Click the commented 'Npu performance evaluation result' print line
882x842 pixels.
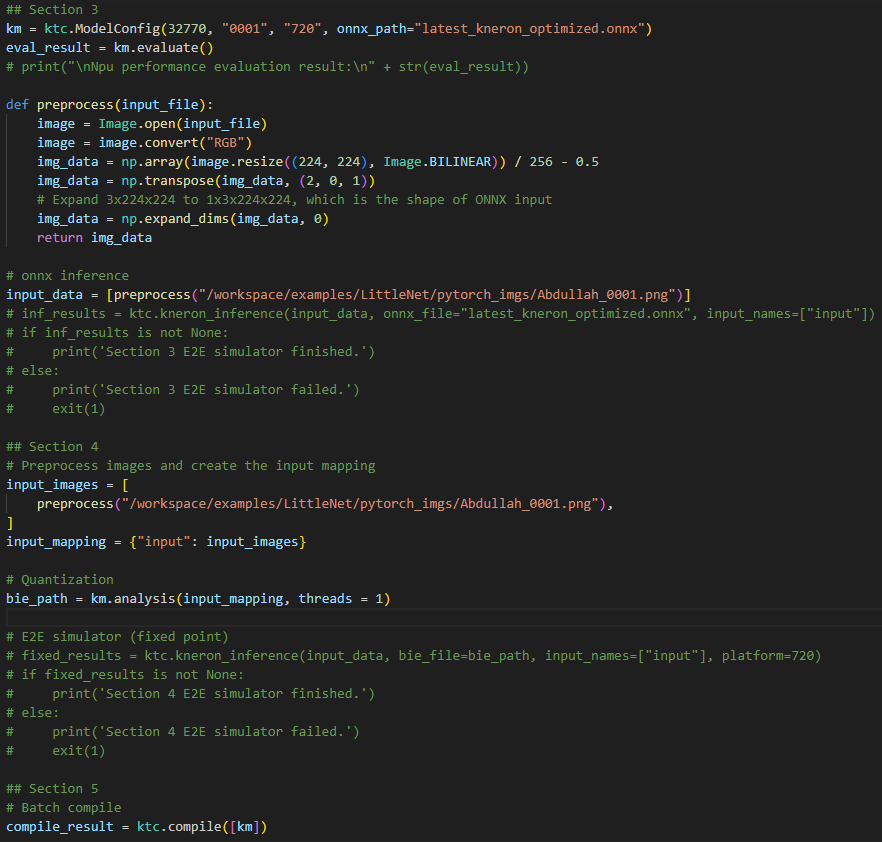coord(267,67)
